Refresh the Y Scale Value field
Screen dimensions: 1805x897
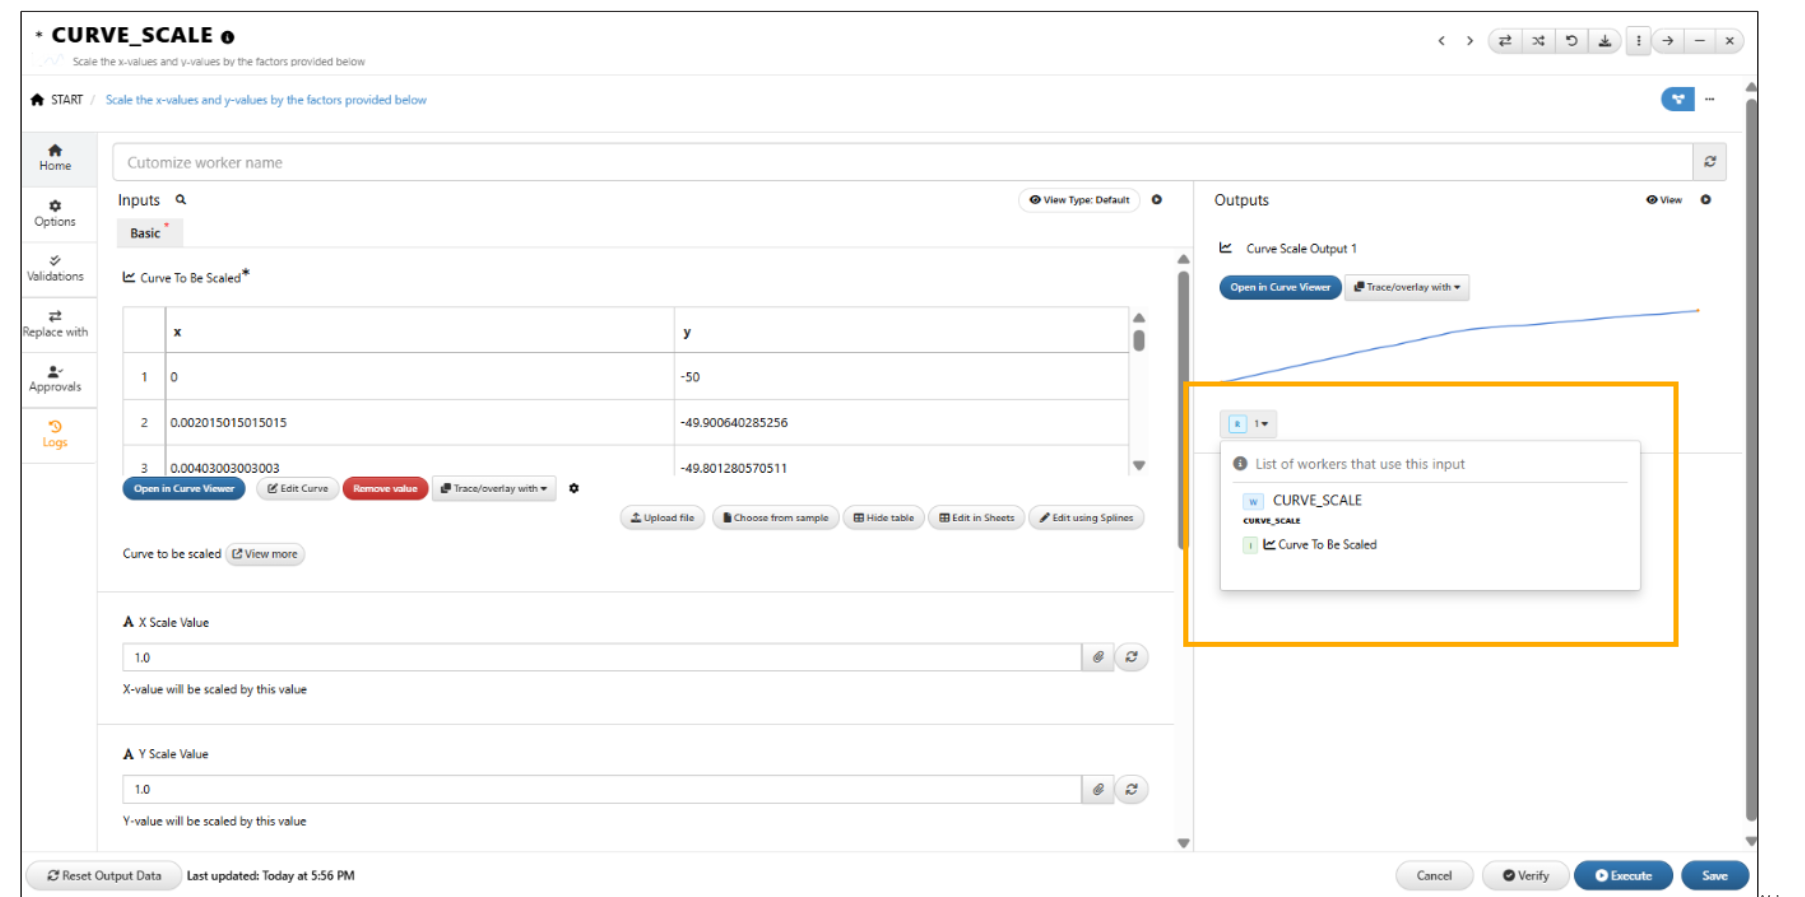[x=1131, y=789]
